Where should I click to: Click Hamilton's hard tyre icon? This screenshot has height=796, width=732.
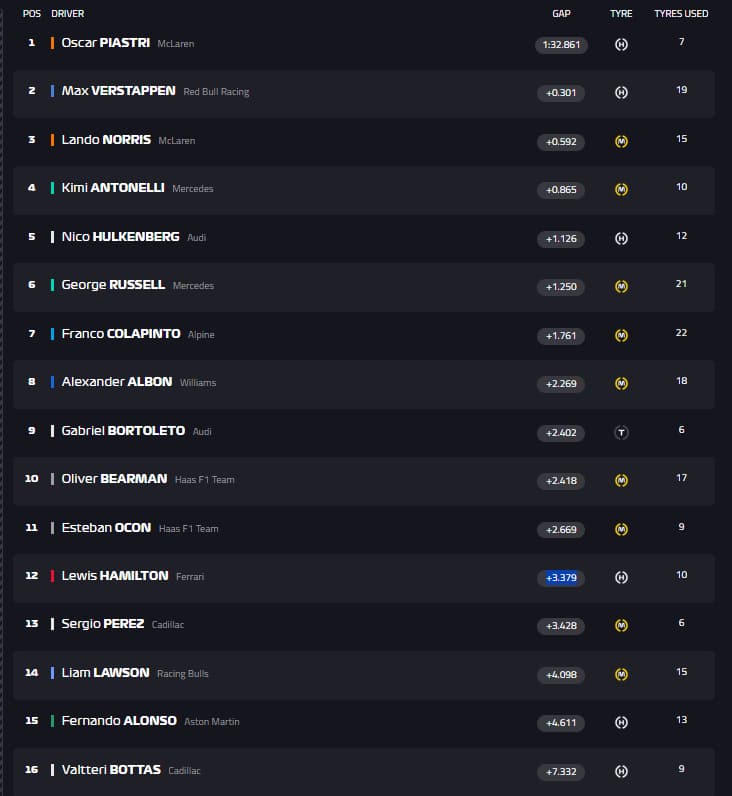tap(621, 578)
